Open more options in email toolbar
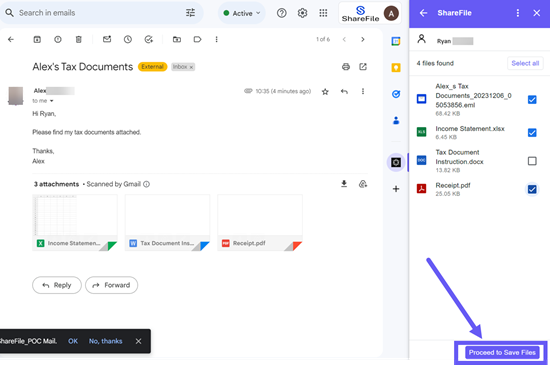Viewport: 550px width, 365px height. [x=216, y=39]
